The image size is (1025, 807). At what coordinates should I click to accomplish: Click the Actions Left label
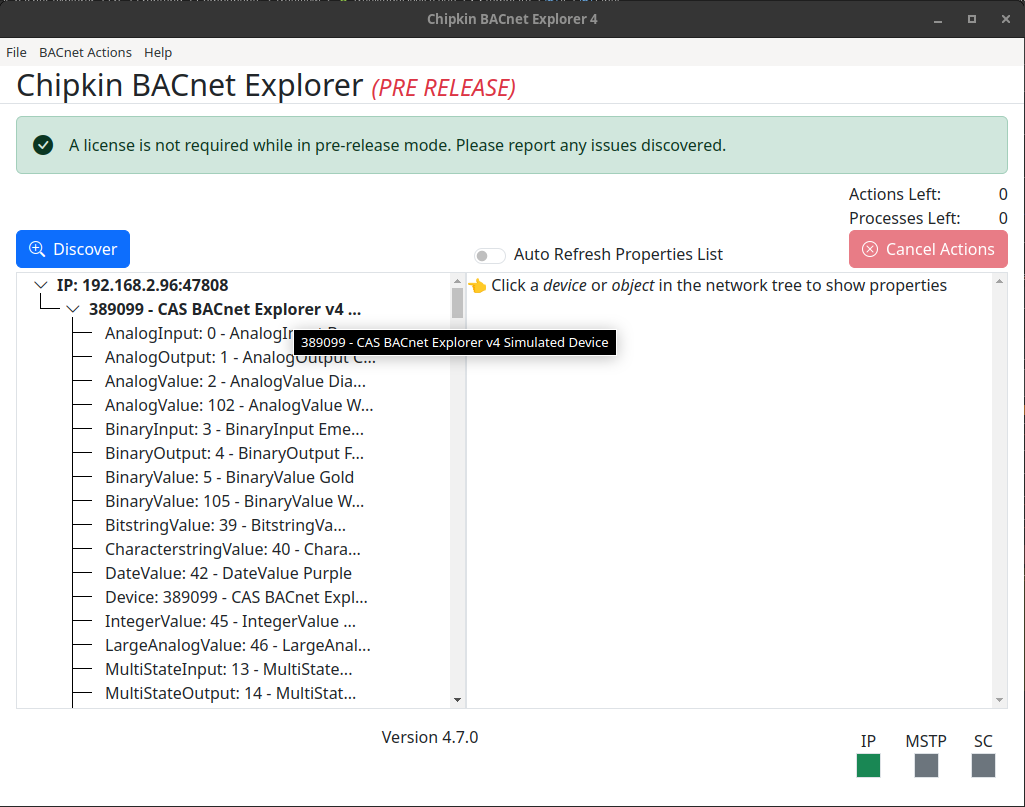[x=895, y=194]
